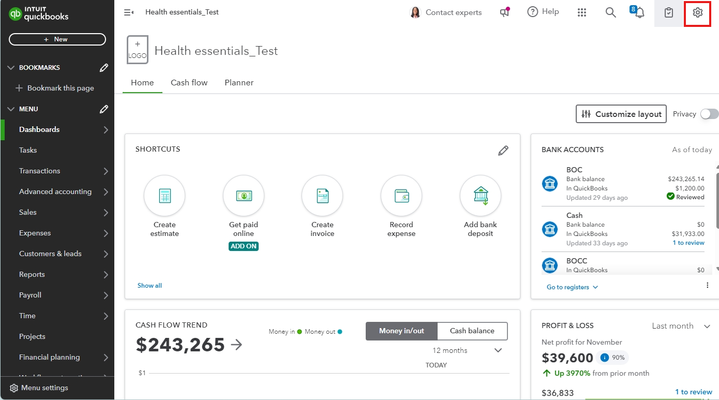Click the Add bank deposit shortcut icon
719x400 pixels.
point(481,196)
